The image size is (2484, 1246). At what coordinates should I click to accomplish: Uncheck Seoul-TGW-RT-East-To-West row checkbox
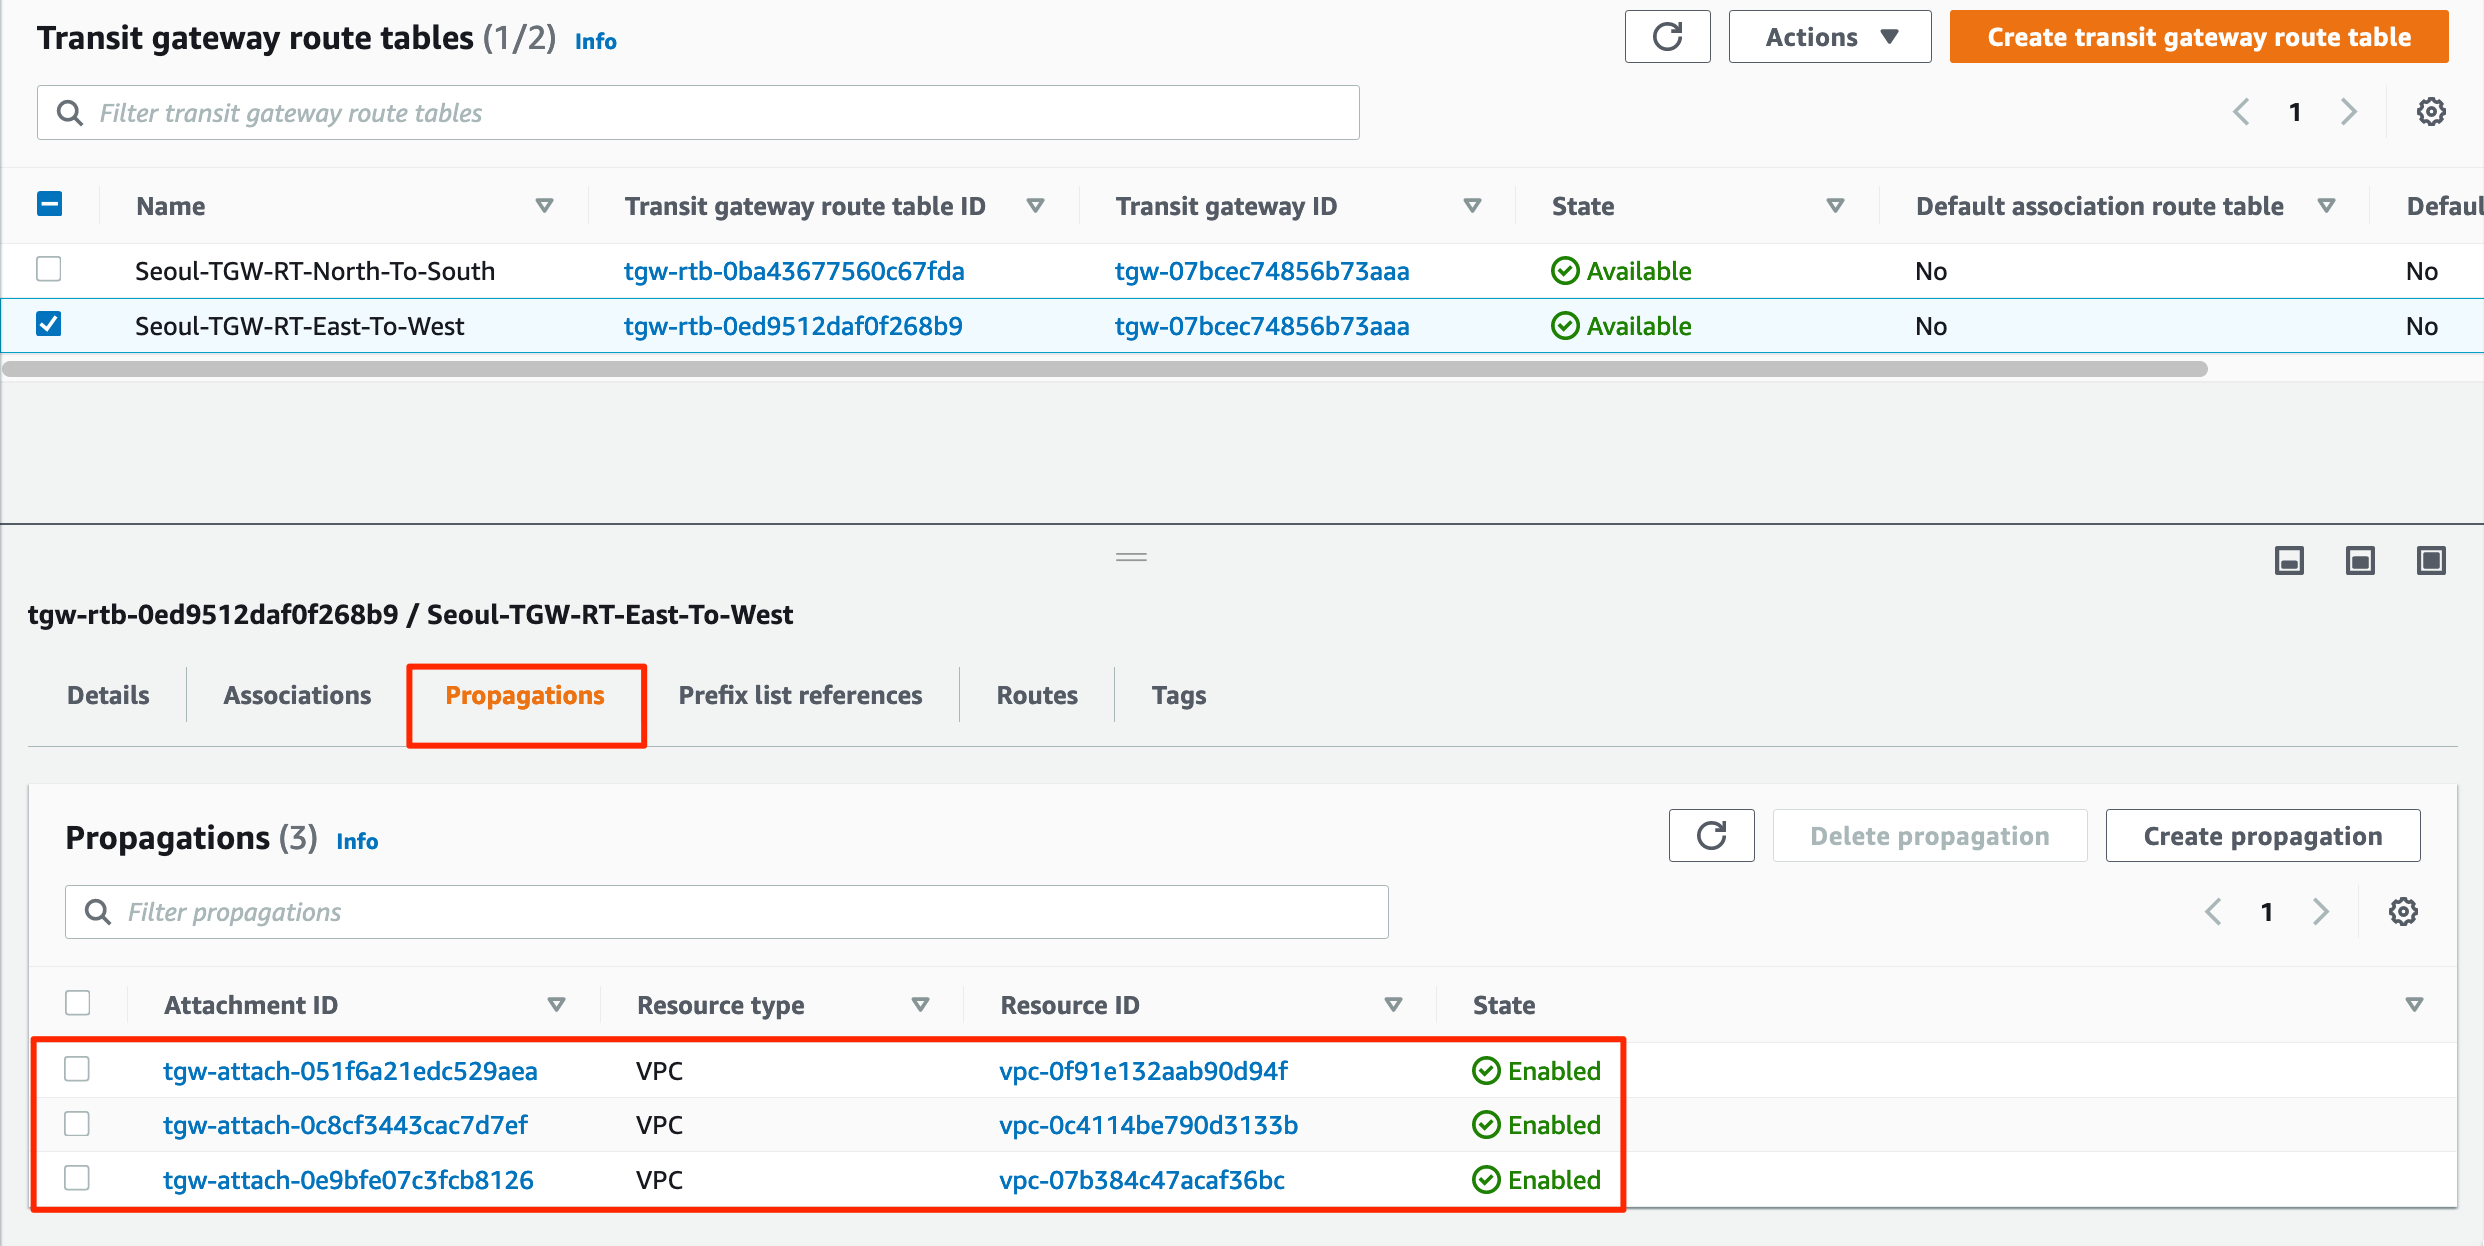click(49, 325)
